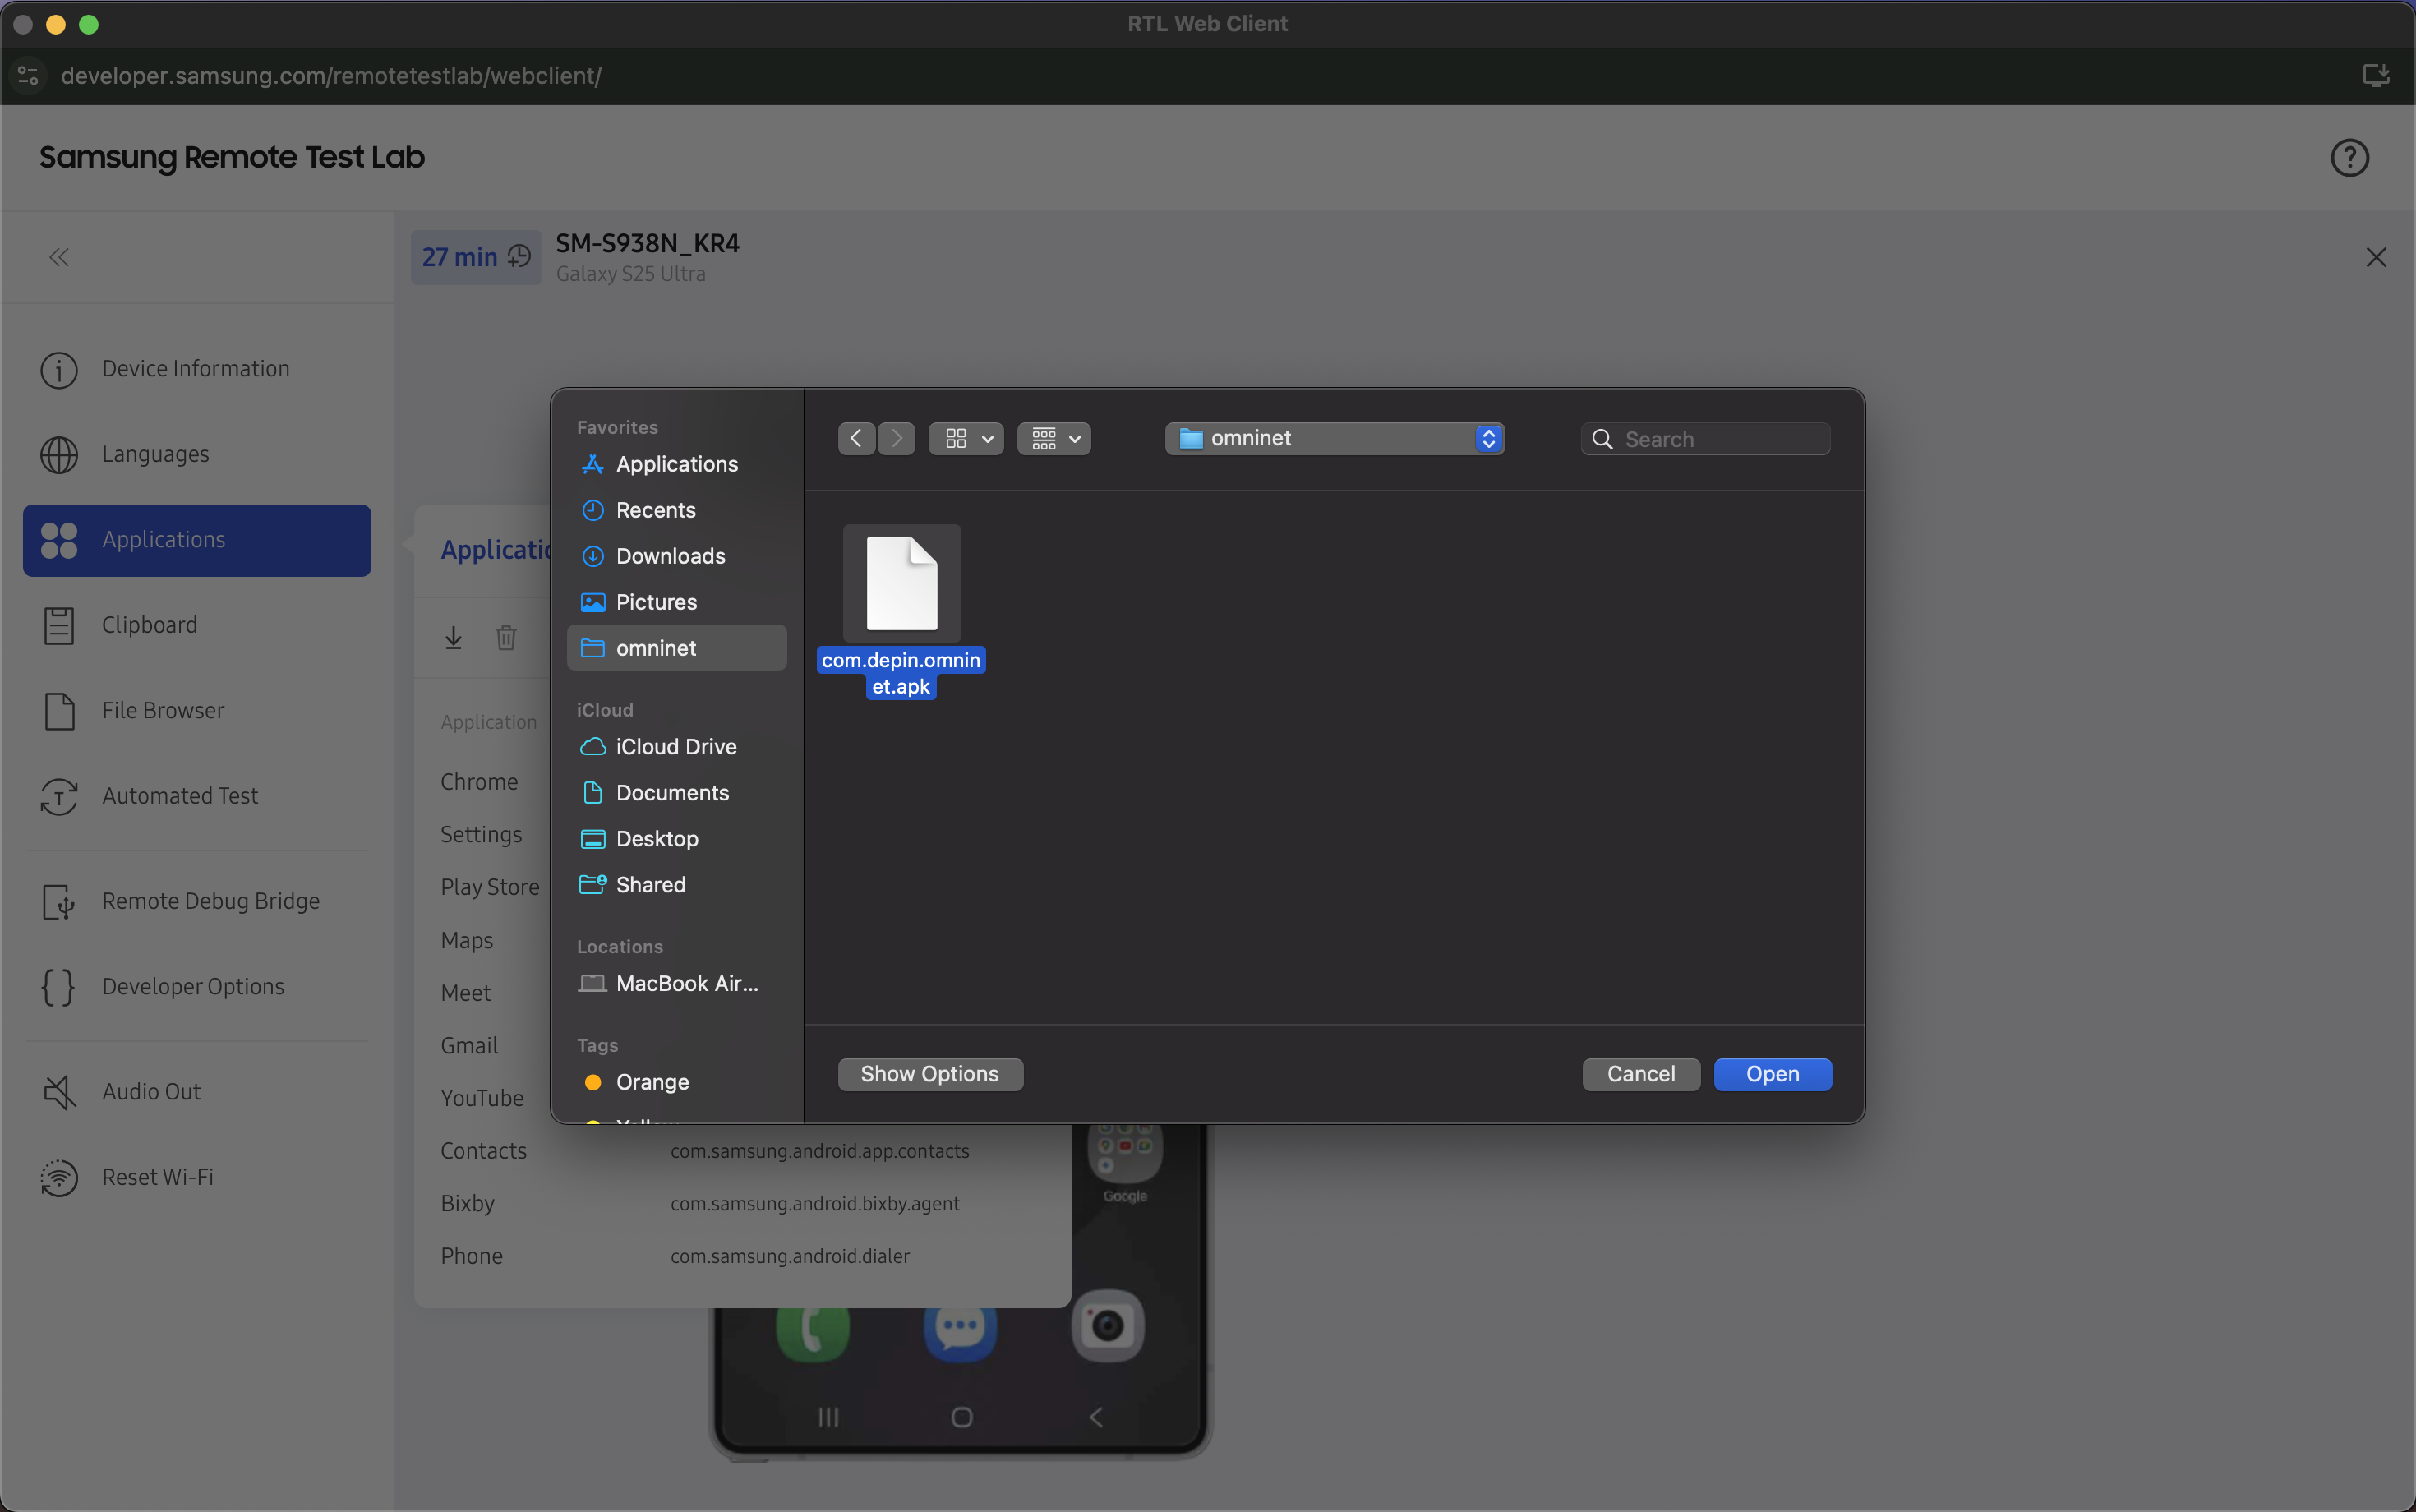Open the icon view mode dropdown
This screenshot has width=2416, height=1512.
click(966, 439)
